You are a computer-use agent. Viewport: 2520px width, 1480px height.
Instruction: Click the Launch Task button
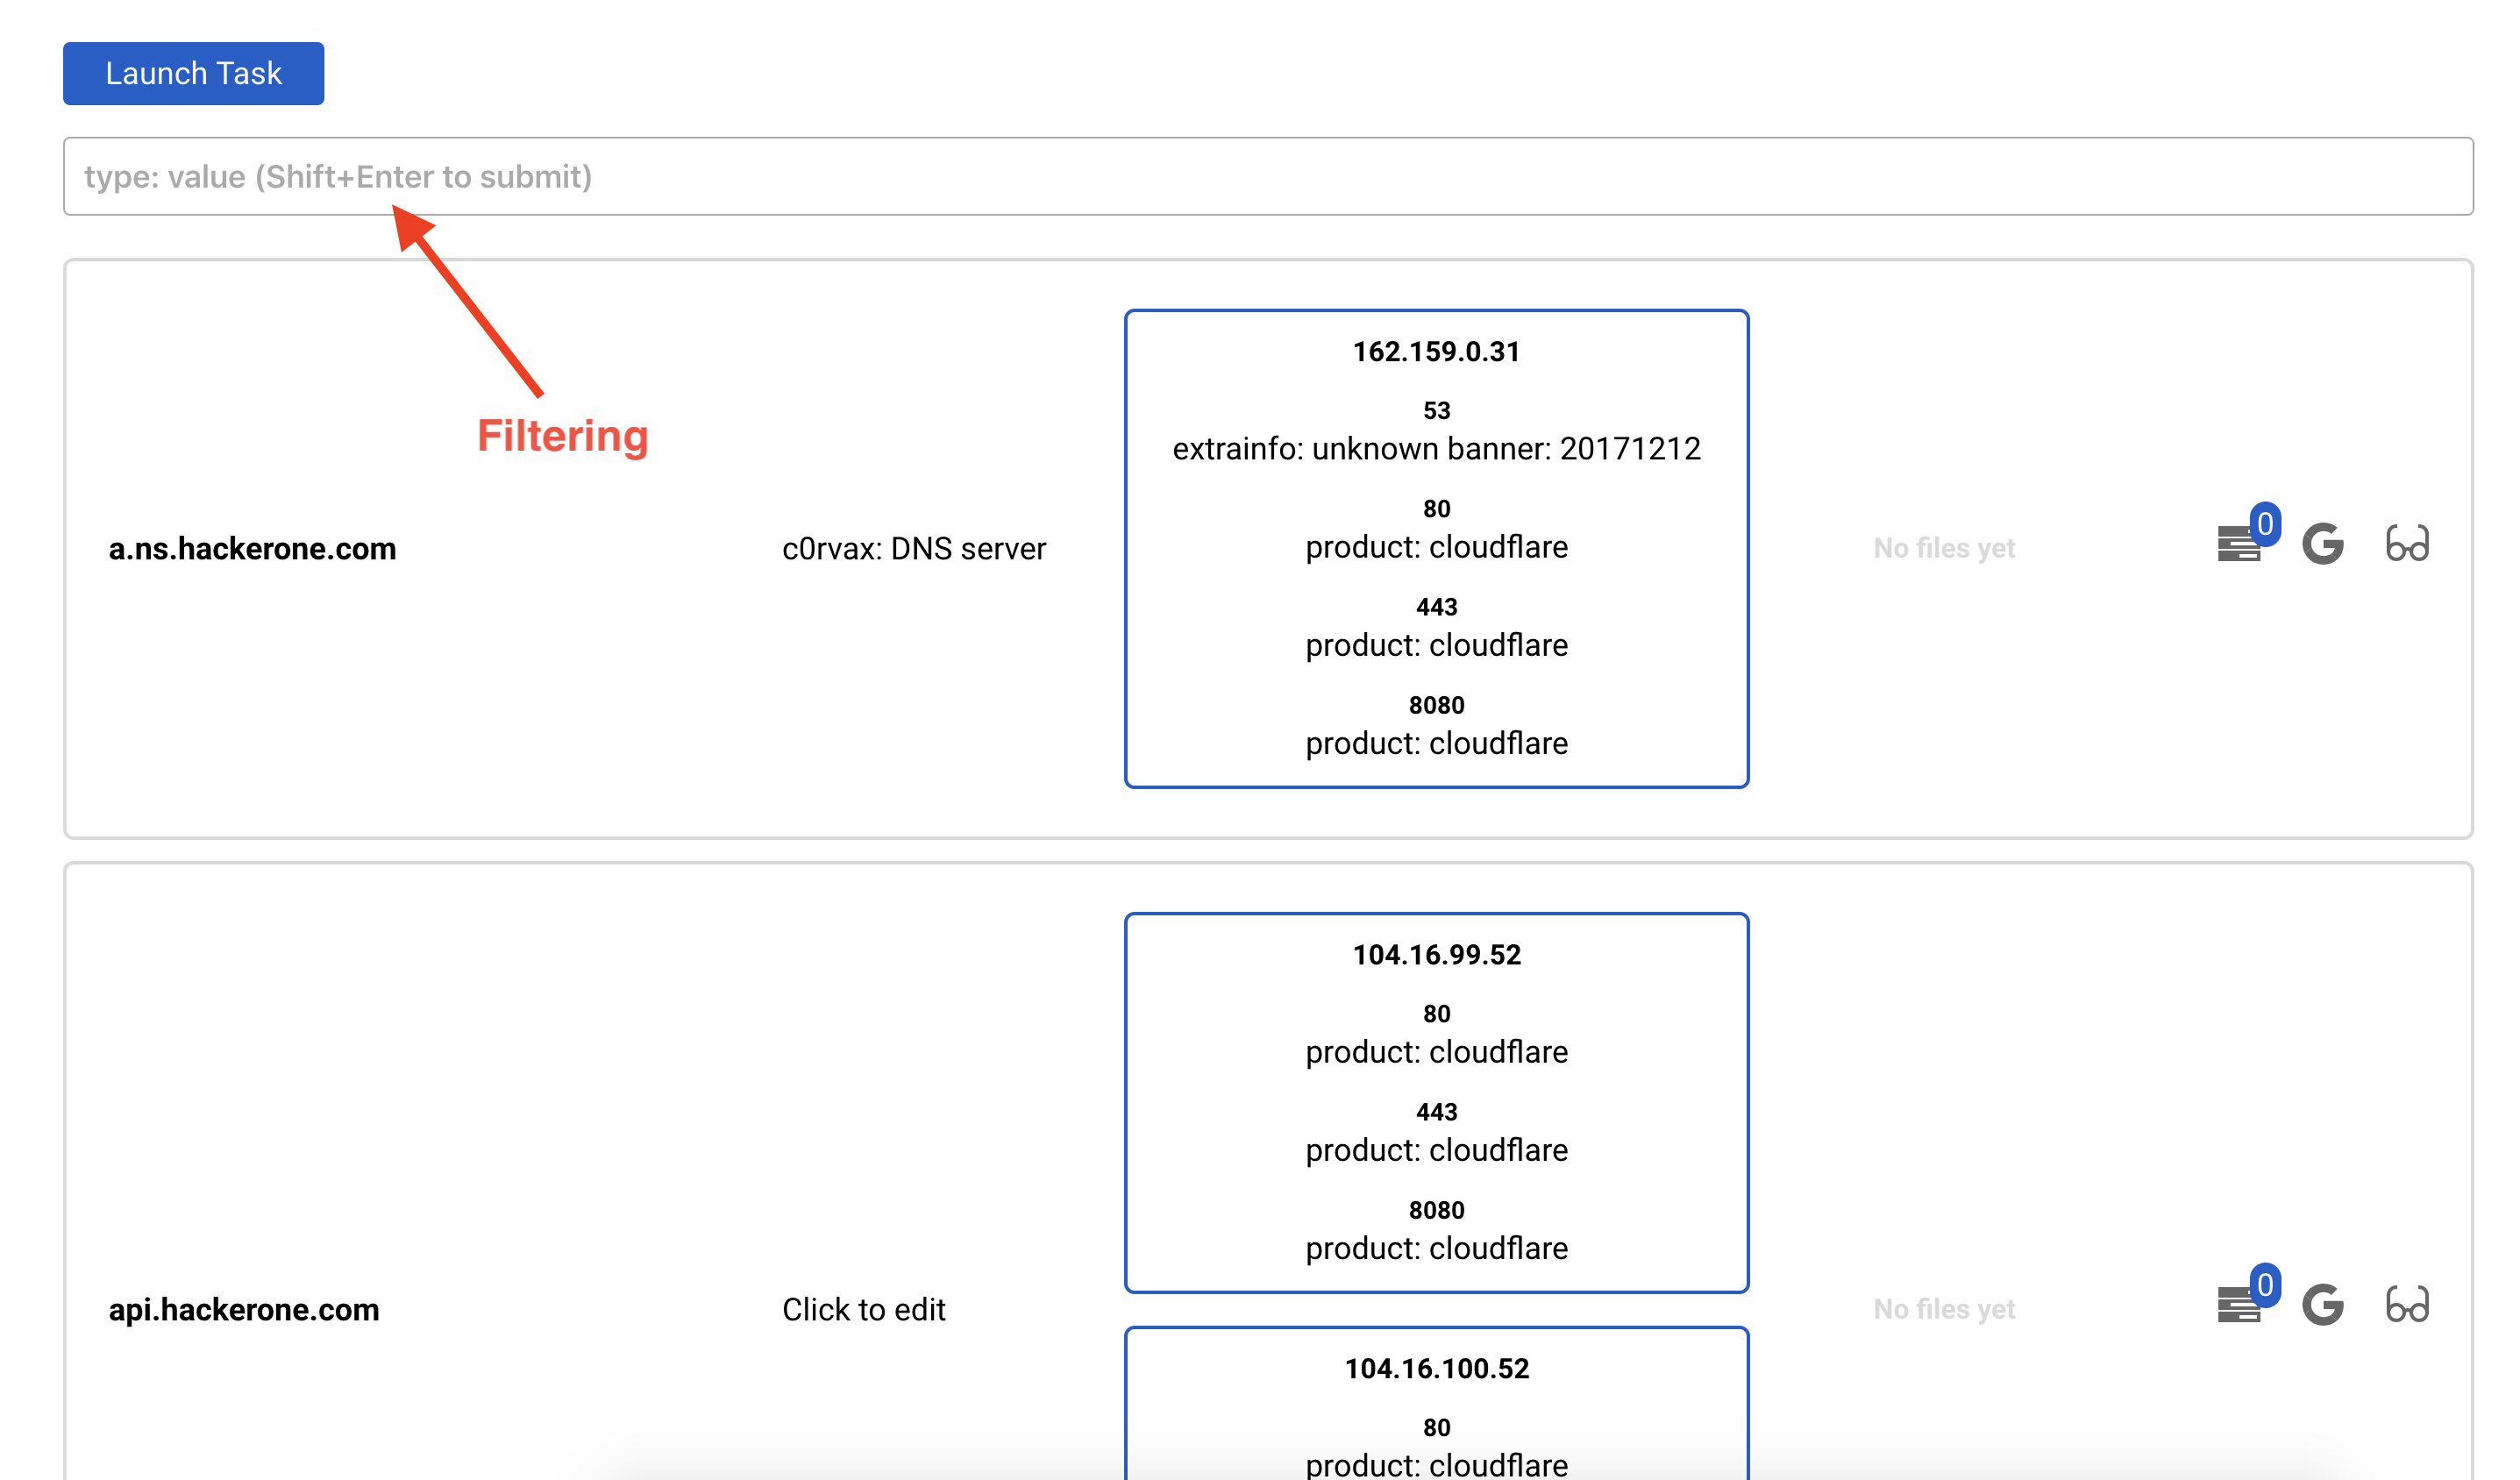tap(193, 73)
